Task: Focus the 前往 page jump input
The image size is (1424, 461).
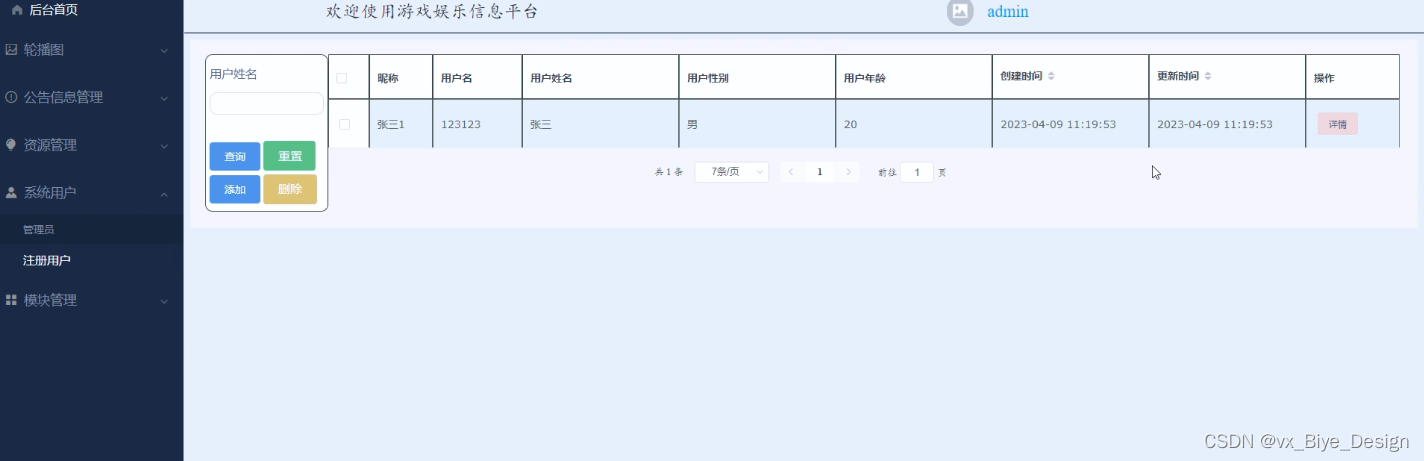Action: (917, 172)
